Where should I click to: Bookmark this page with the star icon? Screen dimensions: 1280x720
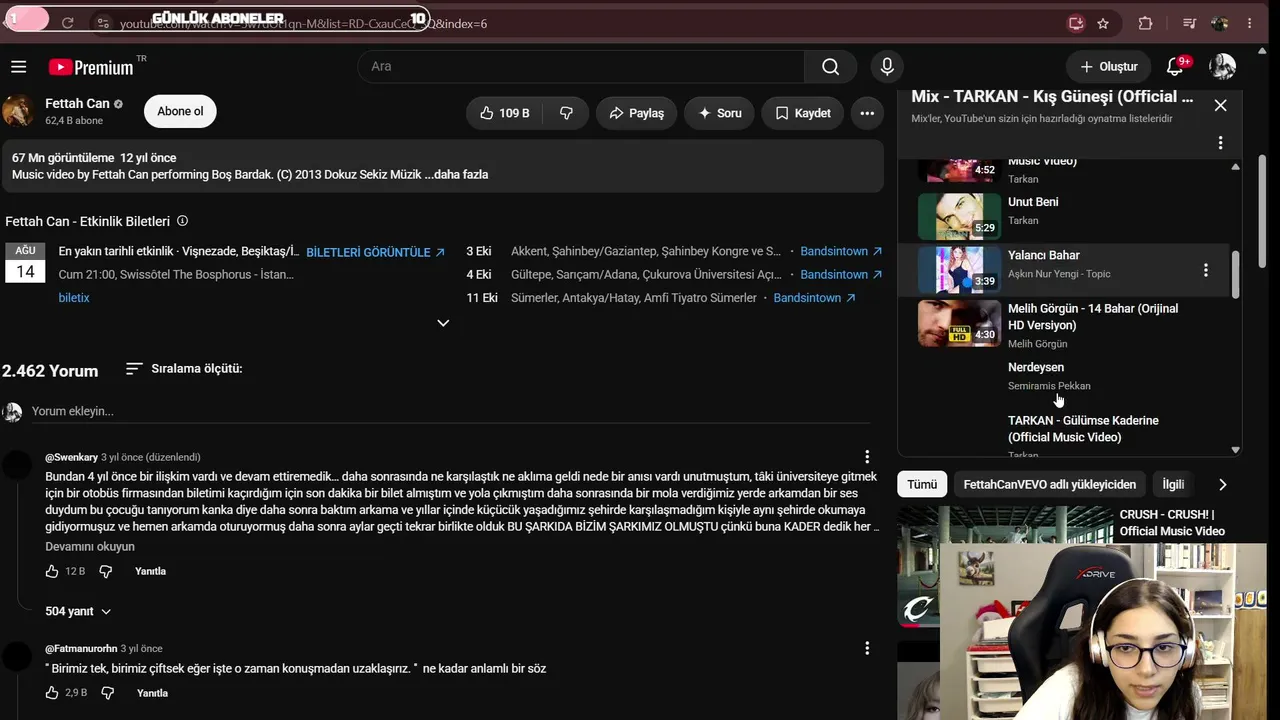point(1103,23)
